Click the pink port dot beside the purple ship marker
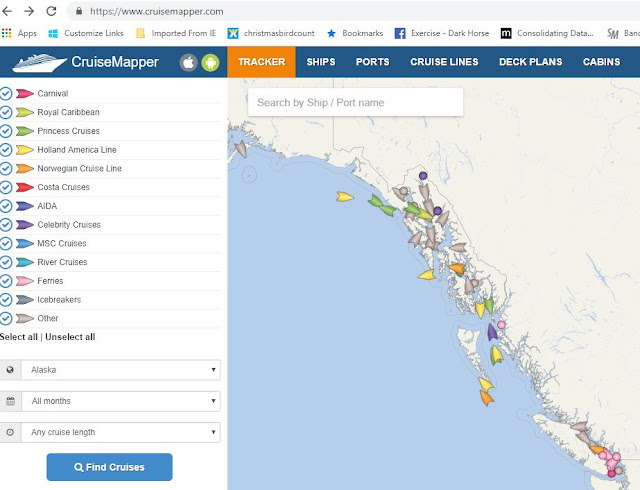The height and width of the screenshot is (490, 640). pos(501,325)
